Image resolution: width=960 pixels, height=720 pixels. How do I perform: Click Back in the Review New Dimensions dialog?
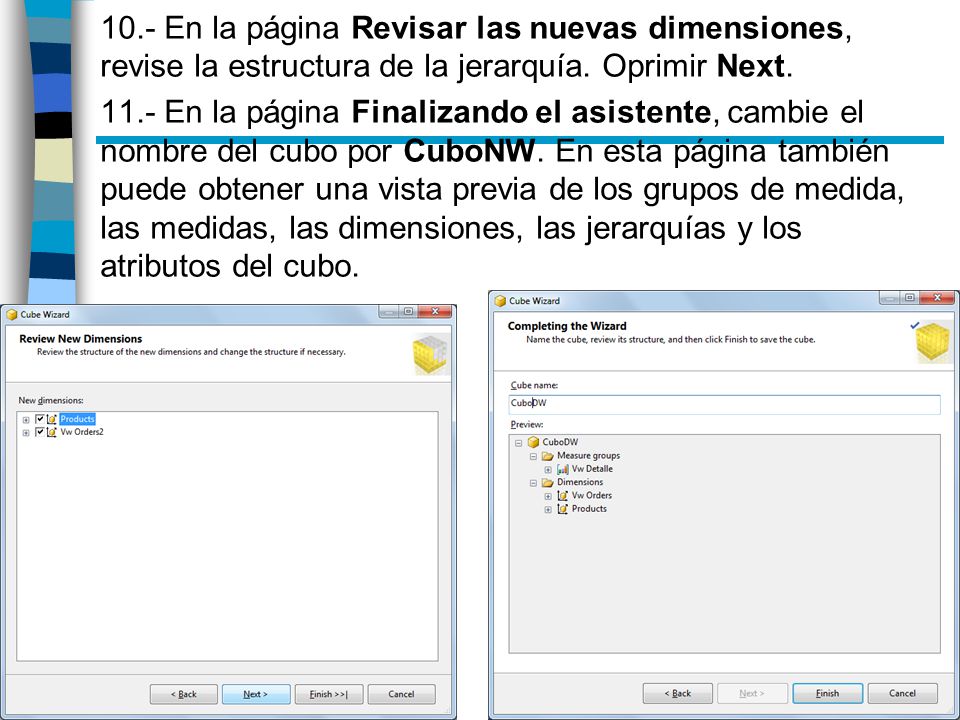[x=184, y=694]
